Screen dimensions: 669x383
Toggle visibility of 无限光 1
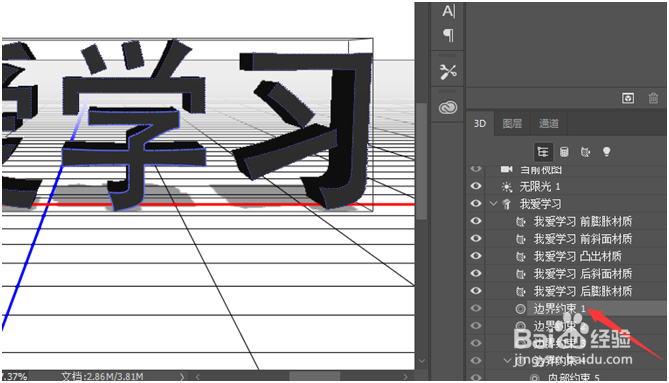pos(476,186)
